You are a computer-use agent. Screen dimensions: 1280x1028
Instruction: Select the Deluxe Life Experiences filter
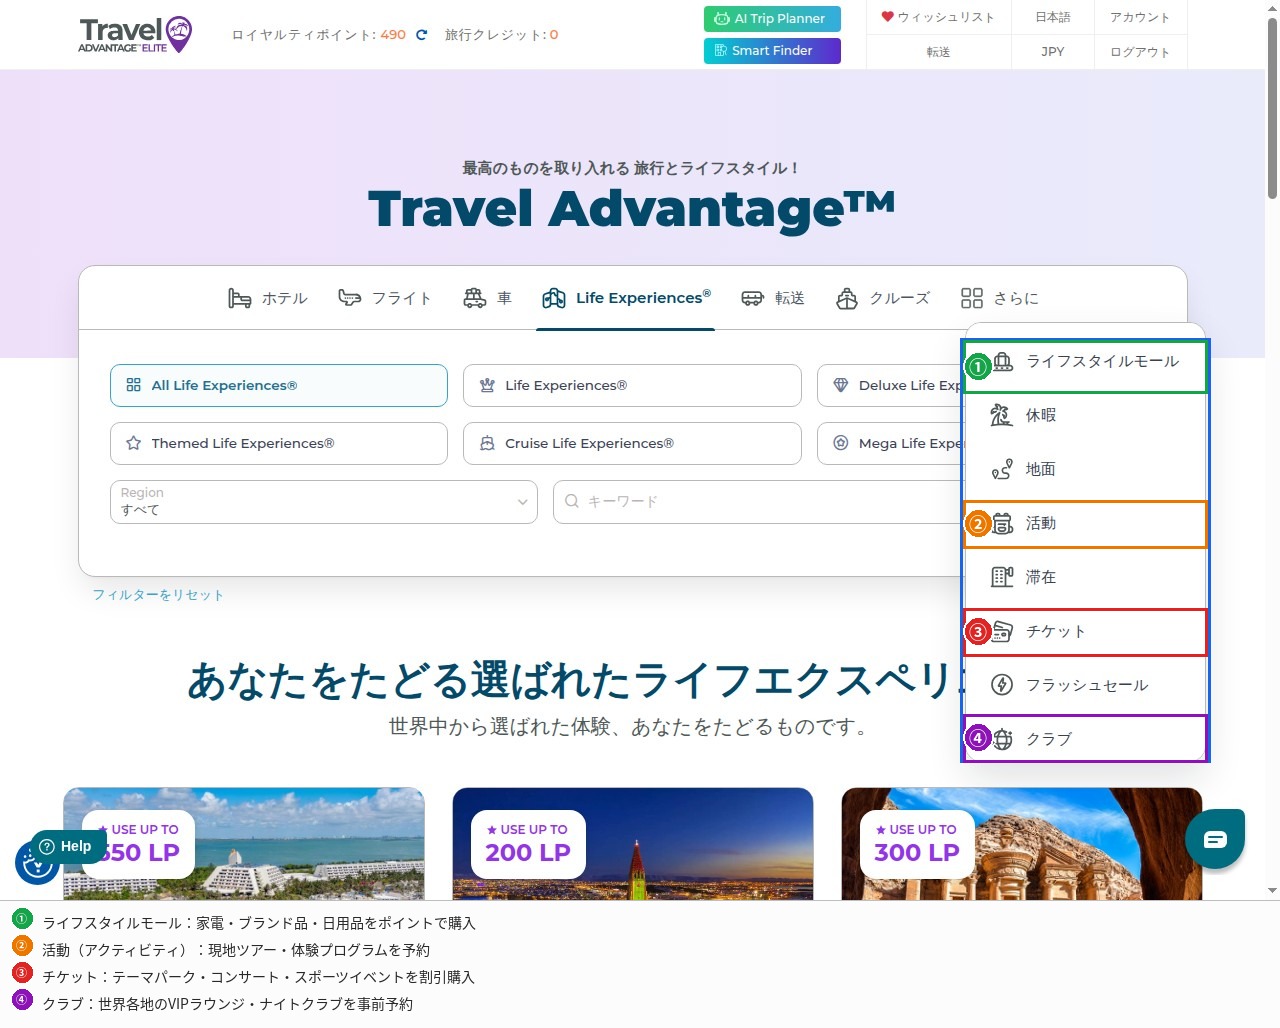pos(889,385)
